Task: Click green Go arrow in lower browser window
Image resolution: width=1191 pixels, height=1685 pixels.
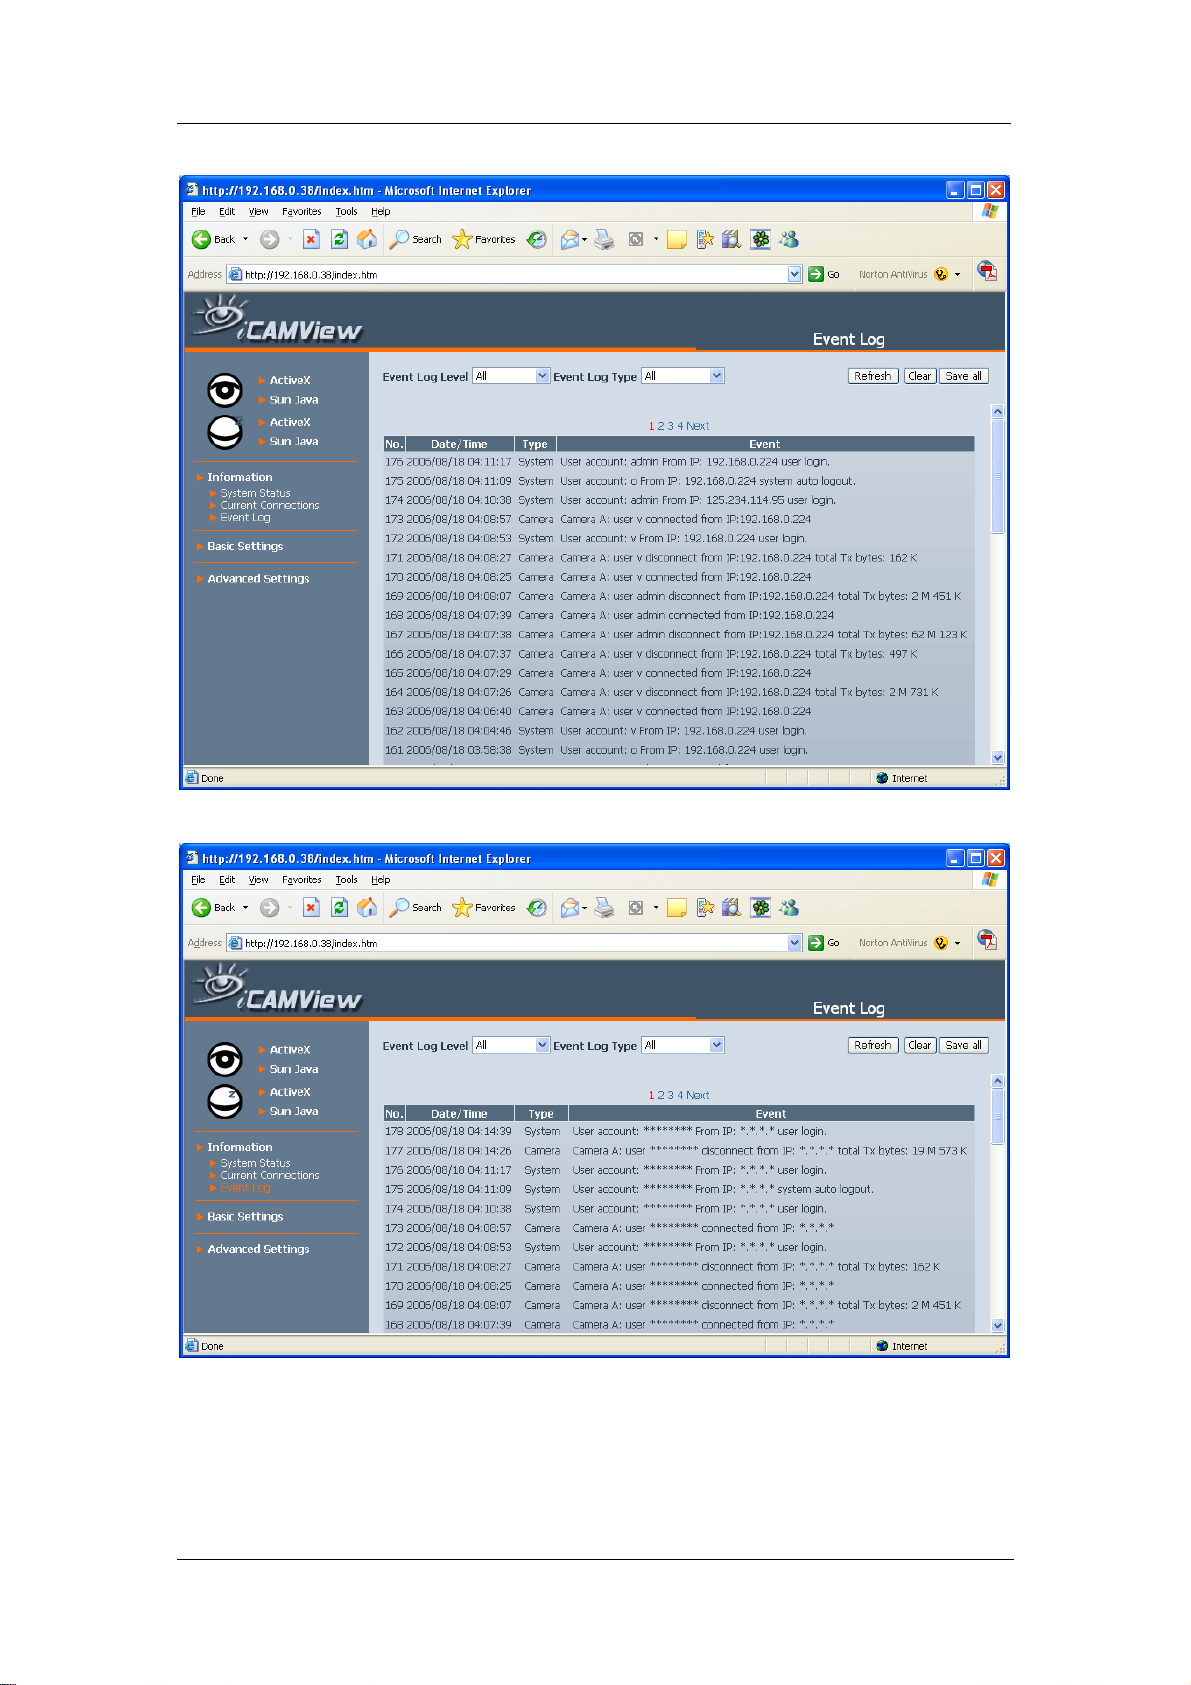Action: point(816,942)
